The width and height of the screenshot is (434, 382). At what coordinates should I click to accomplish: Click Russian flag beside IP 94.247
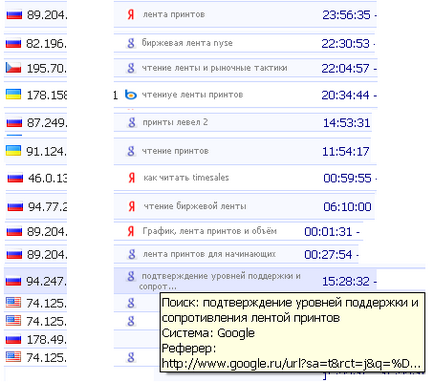14,281
